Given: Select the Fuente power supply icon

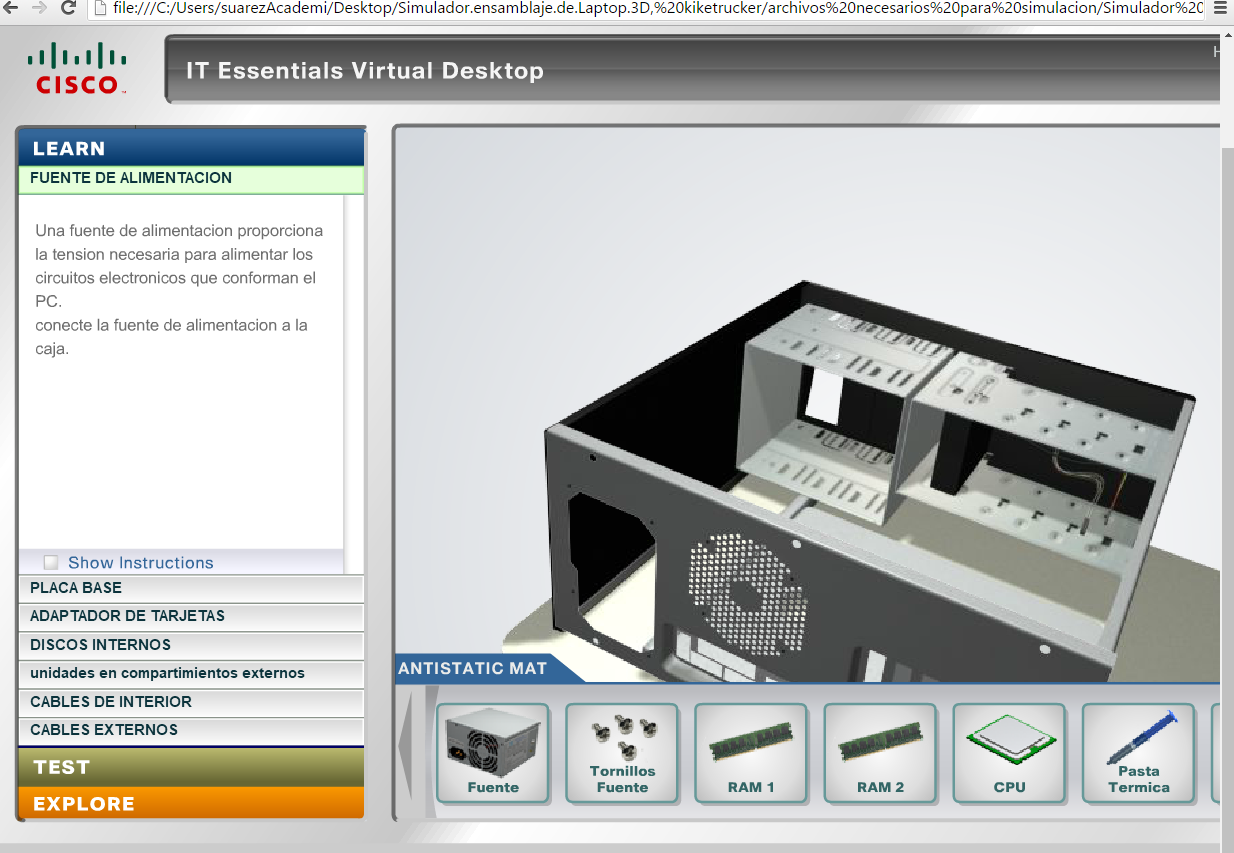Looking at the screenshot, I should pyautogui.click(x=492, y=752).
